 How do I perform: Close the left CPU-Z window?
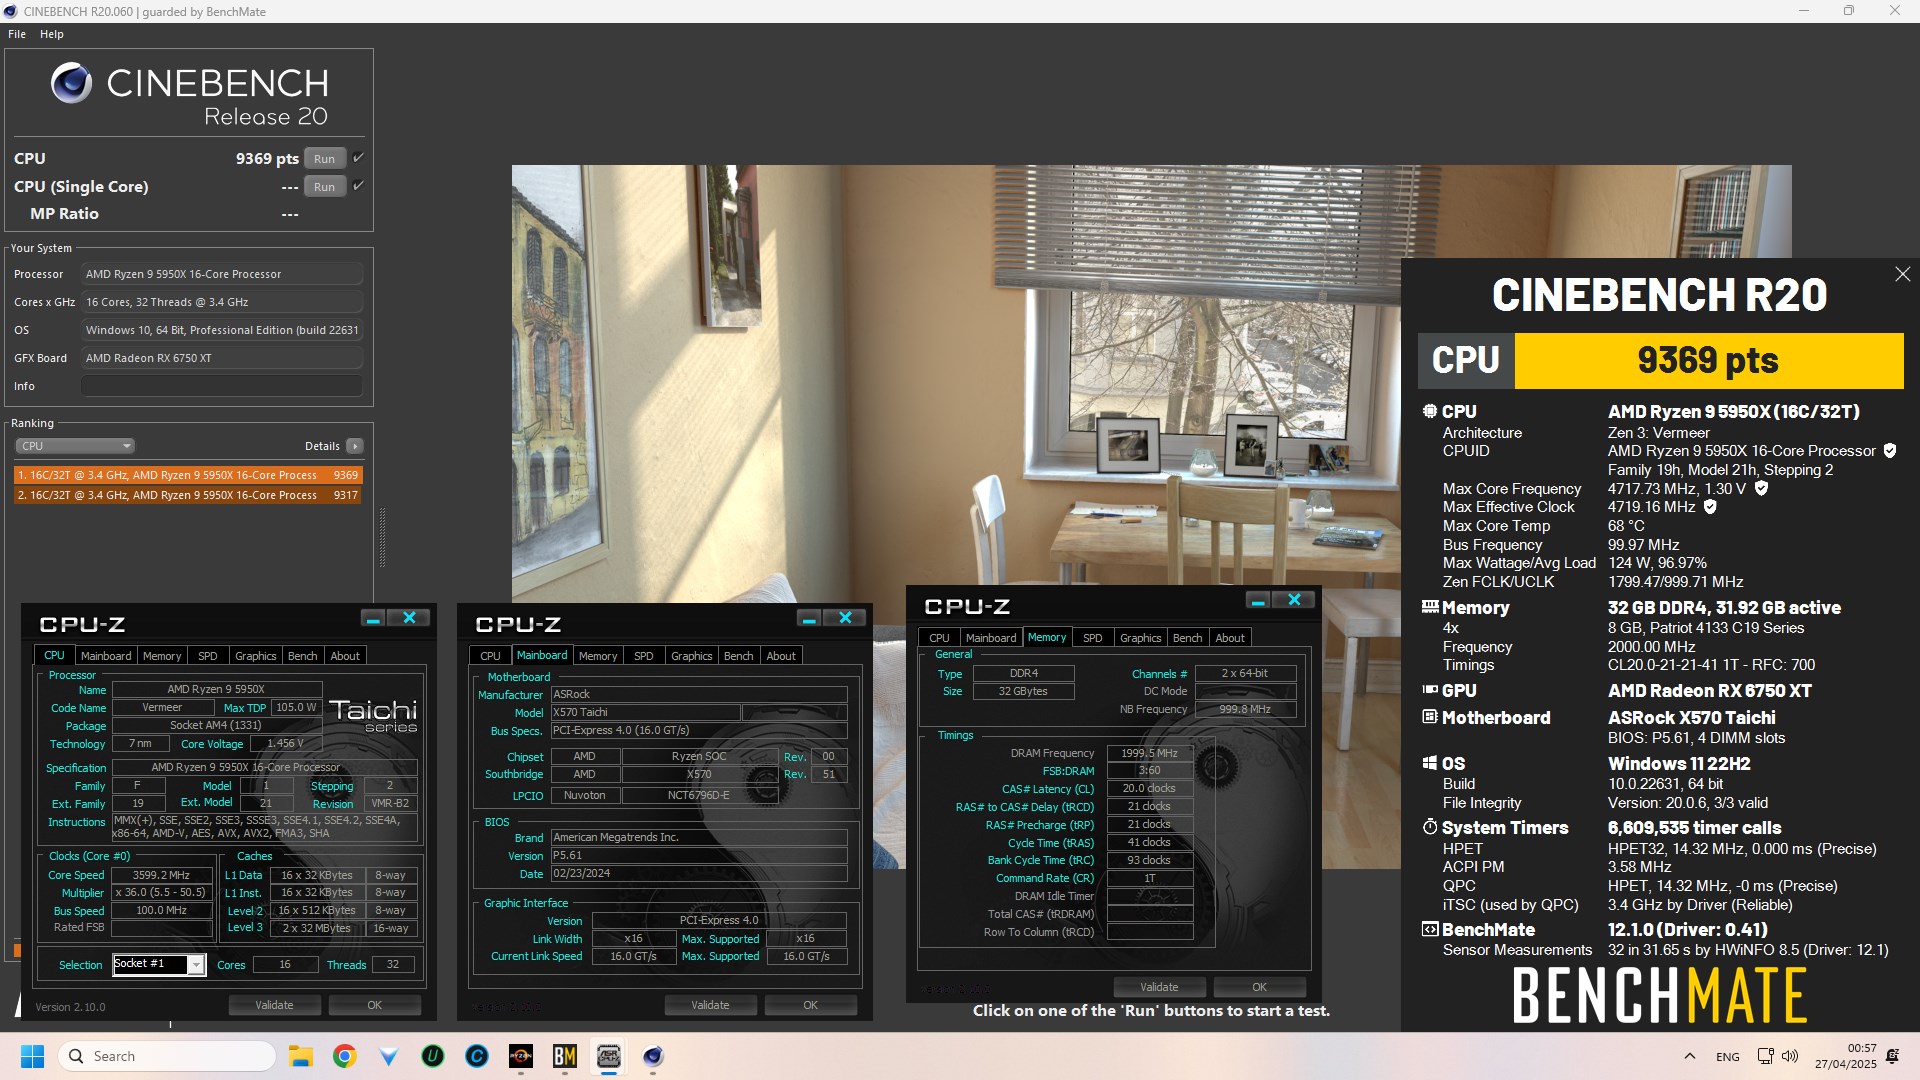click(409, 618)
